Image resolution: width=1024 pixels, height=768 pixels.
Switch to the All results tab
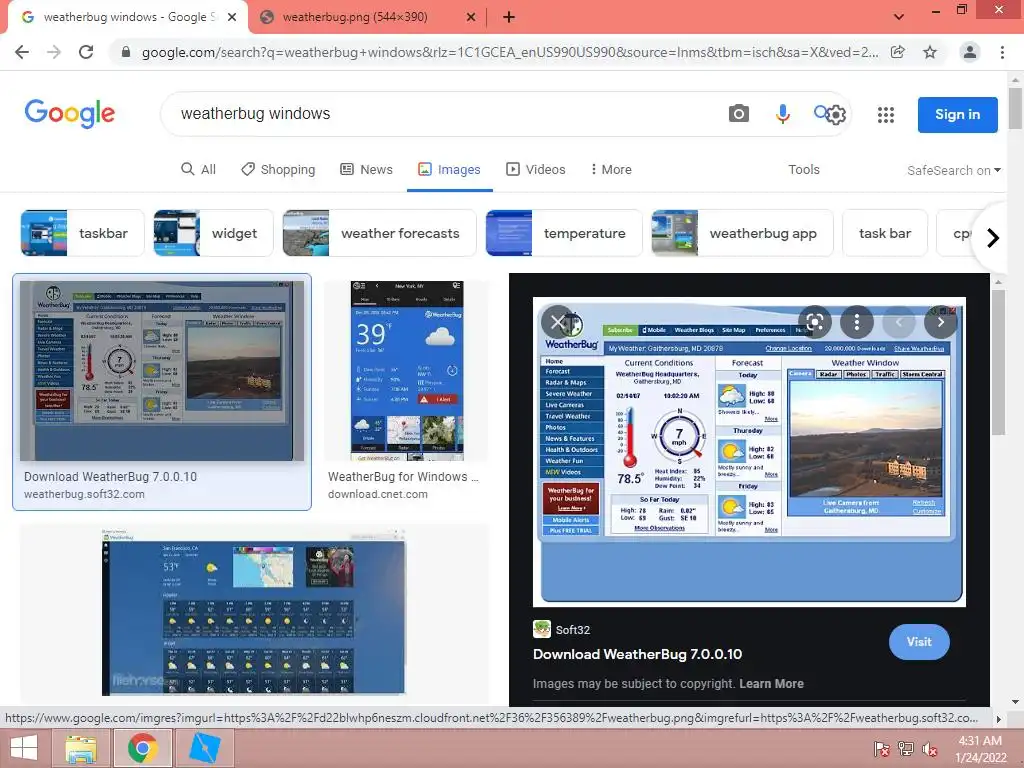[199, 169]
